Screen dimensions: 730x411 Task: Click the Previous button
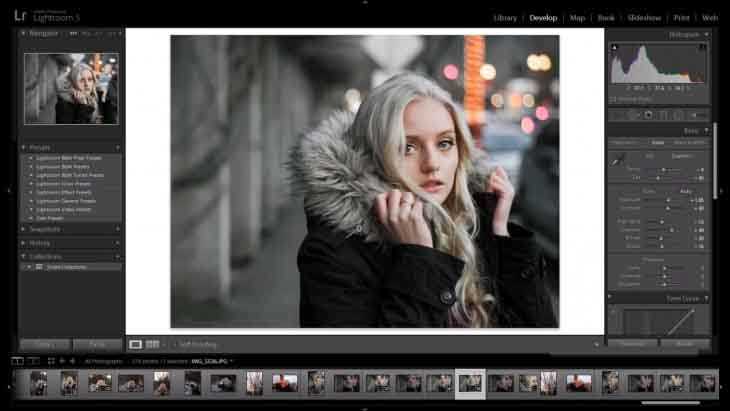pos(632,343)
